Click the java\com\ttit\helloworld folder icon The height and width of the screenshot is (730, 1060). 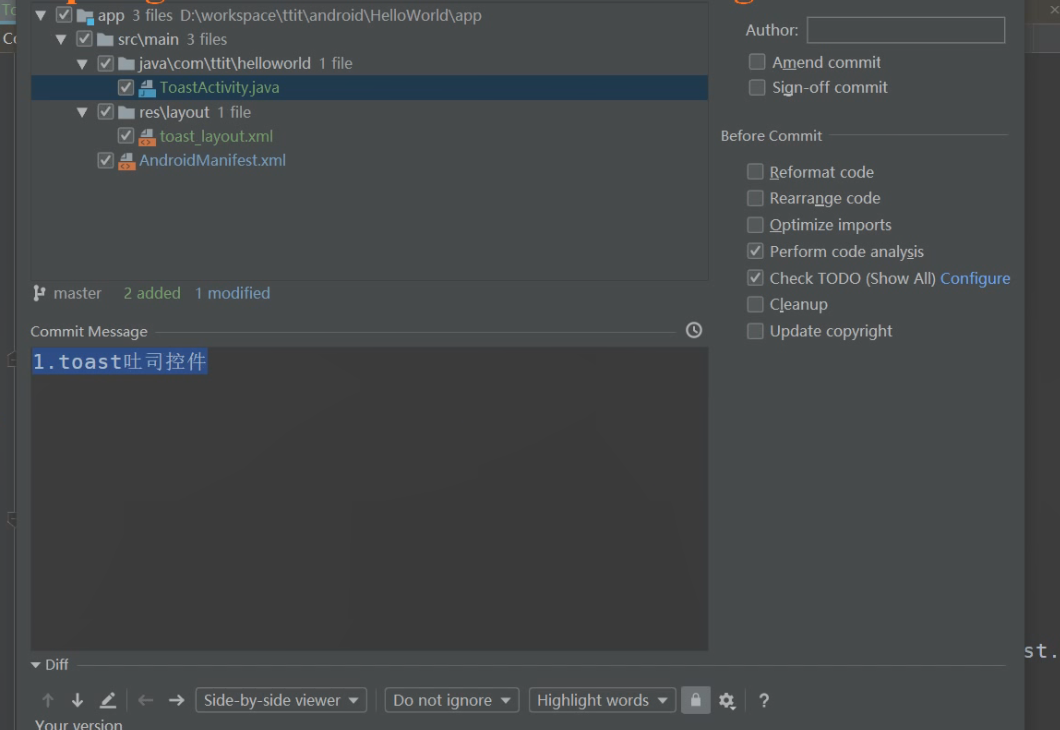click(x=126, y=64)
